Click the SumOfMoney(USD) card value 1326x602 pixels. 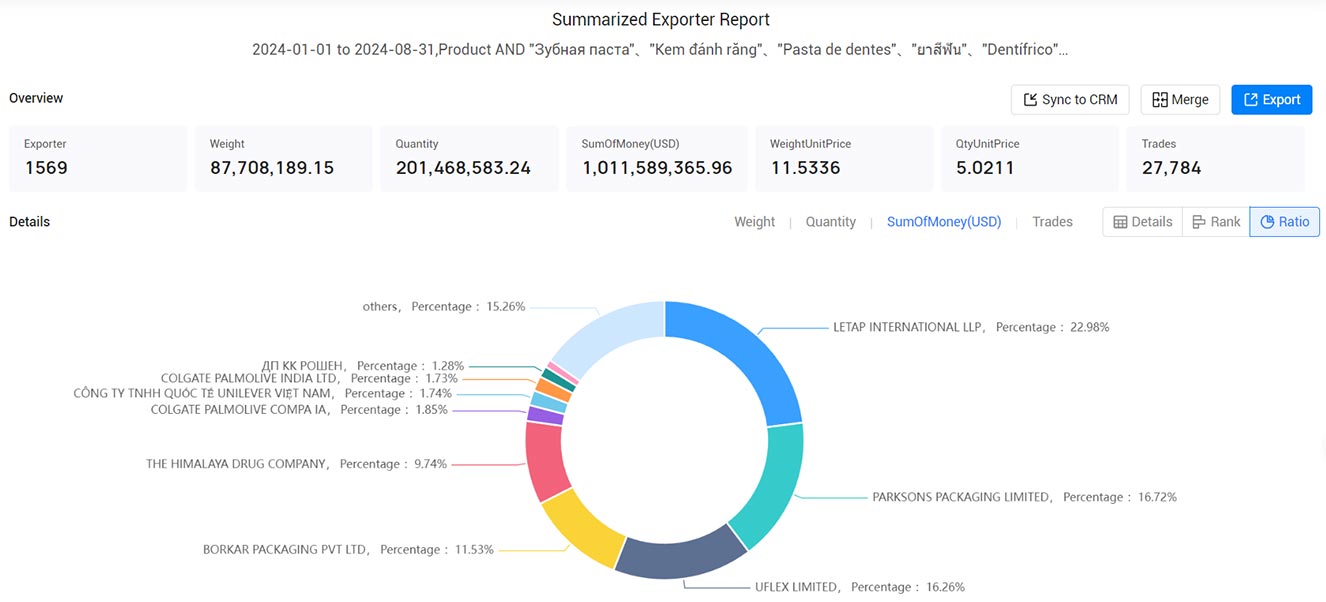[657, 168]
